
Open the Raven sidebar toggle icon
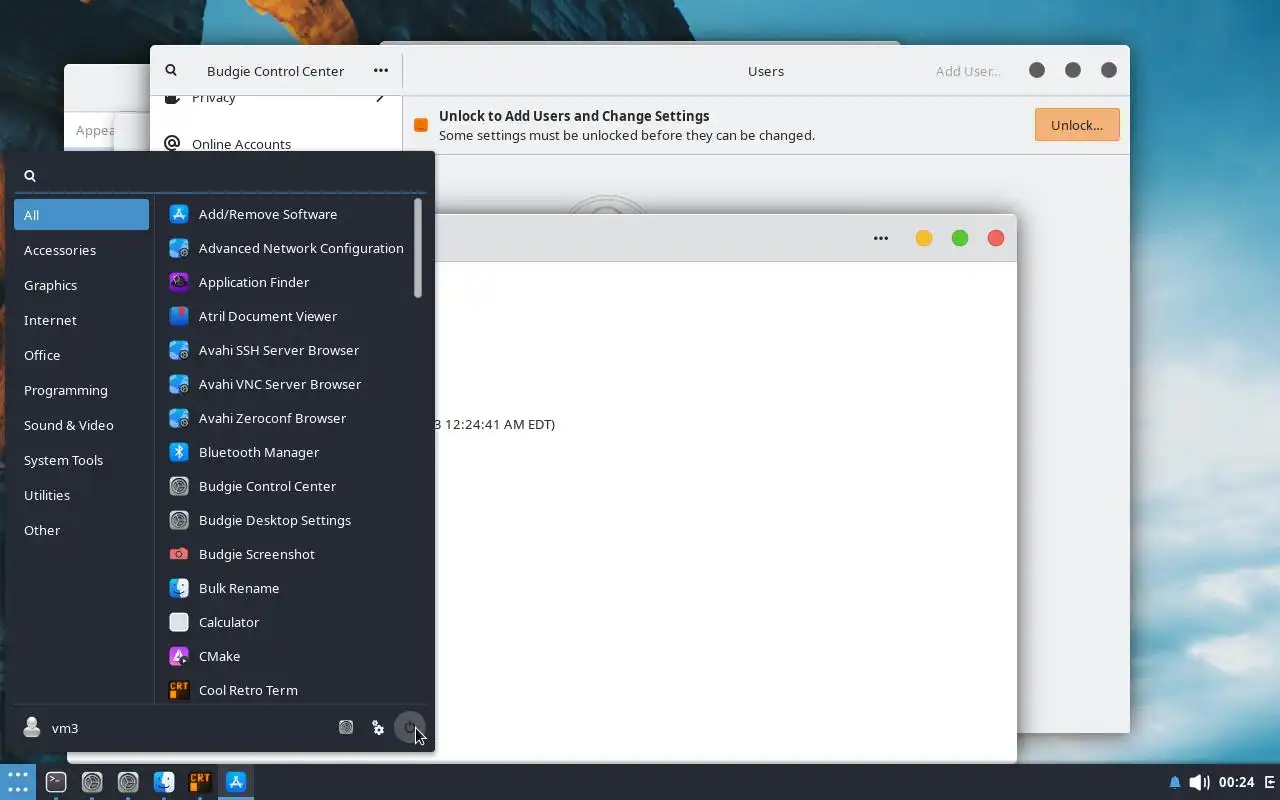point(1270,782)
